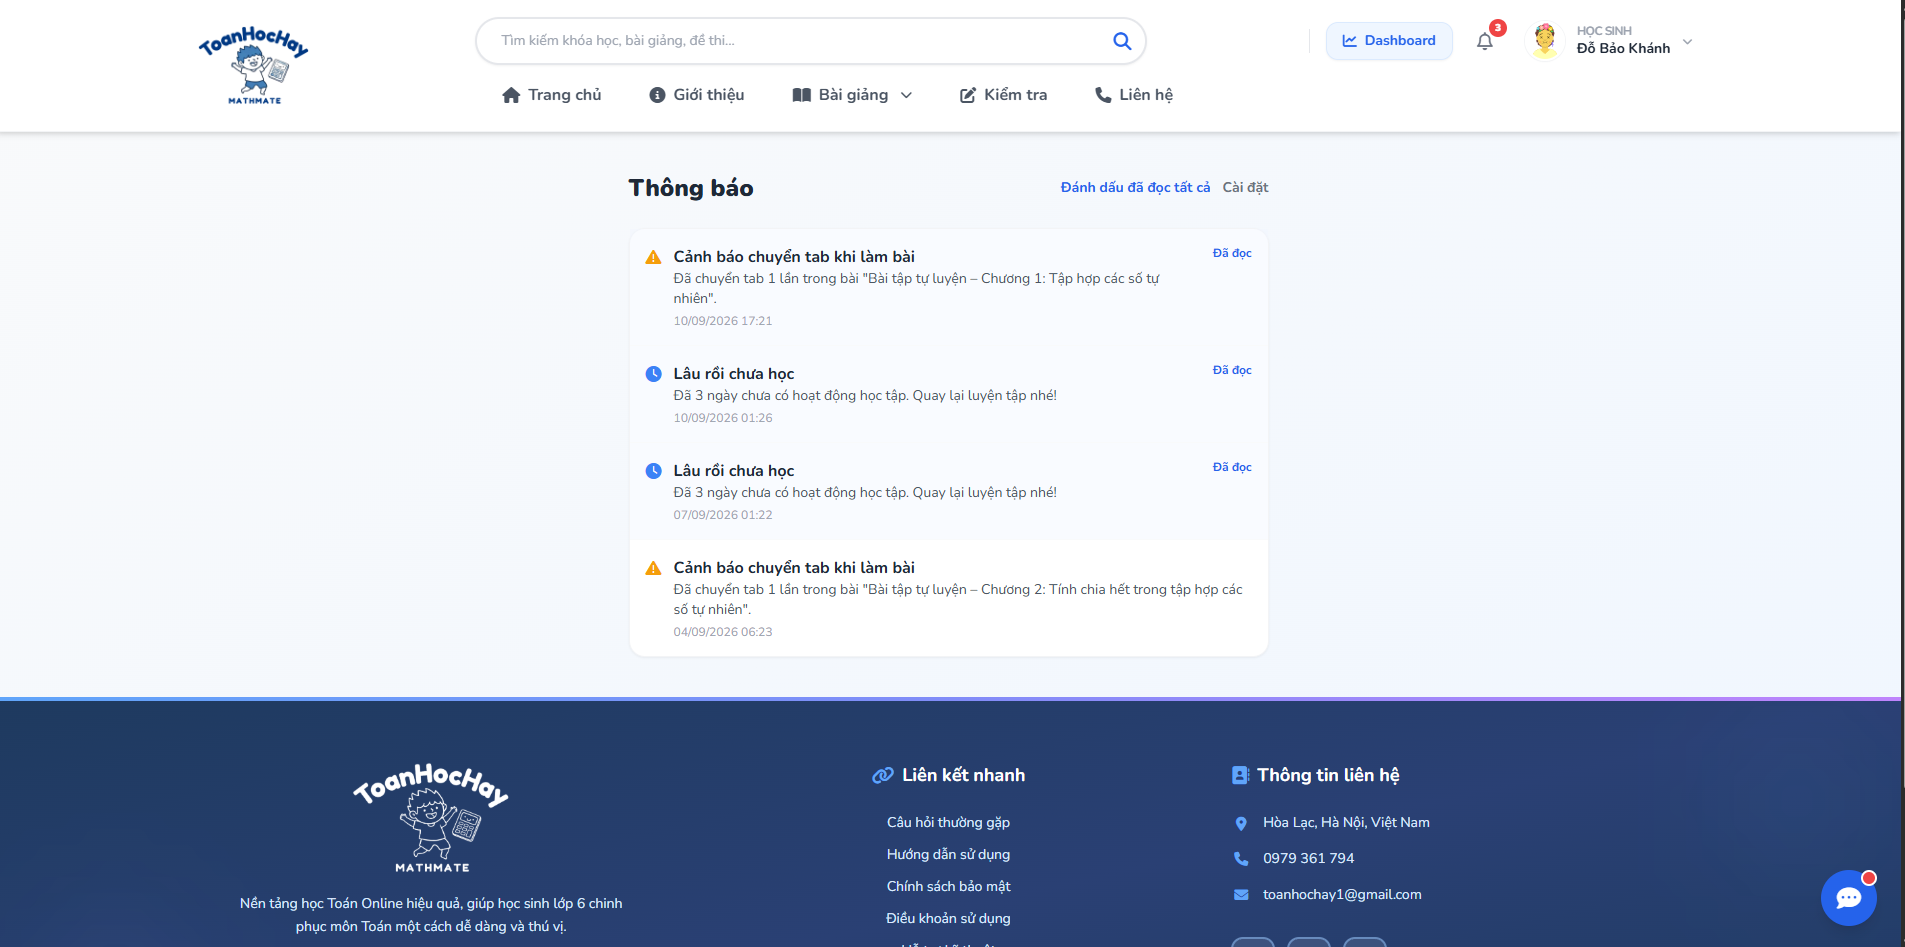Click the Thông tin liên hệ contact icon
Viewport: 1905px width, 947px height.
pos(1240,775)
